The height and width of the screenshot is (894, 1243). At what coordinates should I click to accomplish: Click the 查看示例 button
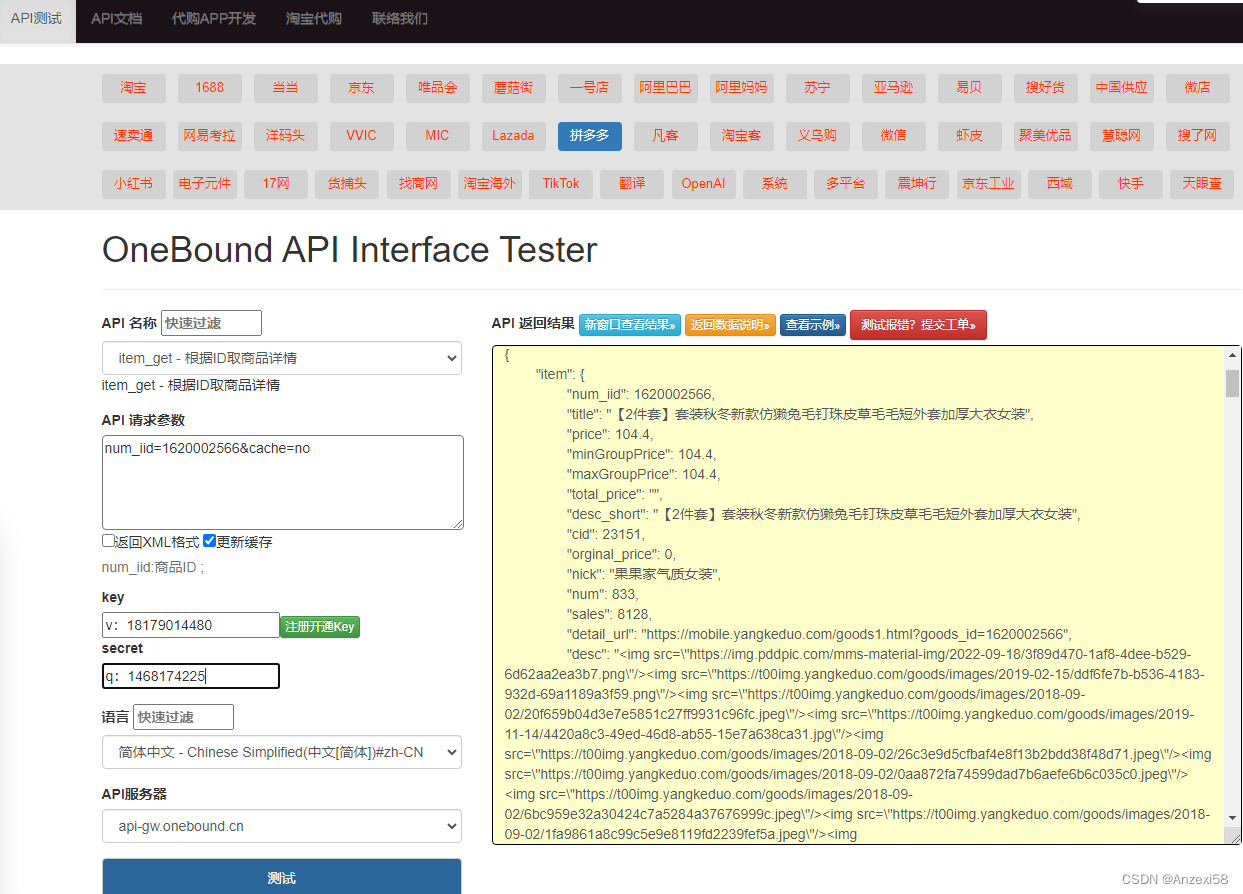click(x=813, y=325)
